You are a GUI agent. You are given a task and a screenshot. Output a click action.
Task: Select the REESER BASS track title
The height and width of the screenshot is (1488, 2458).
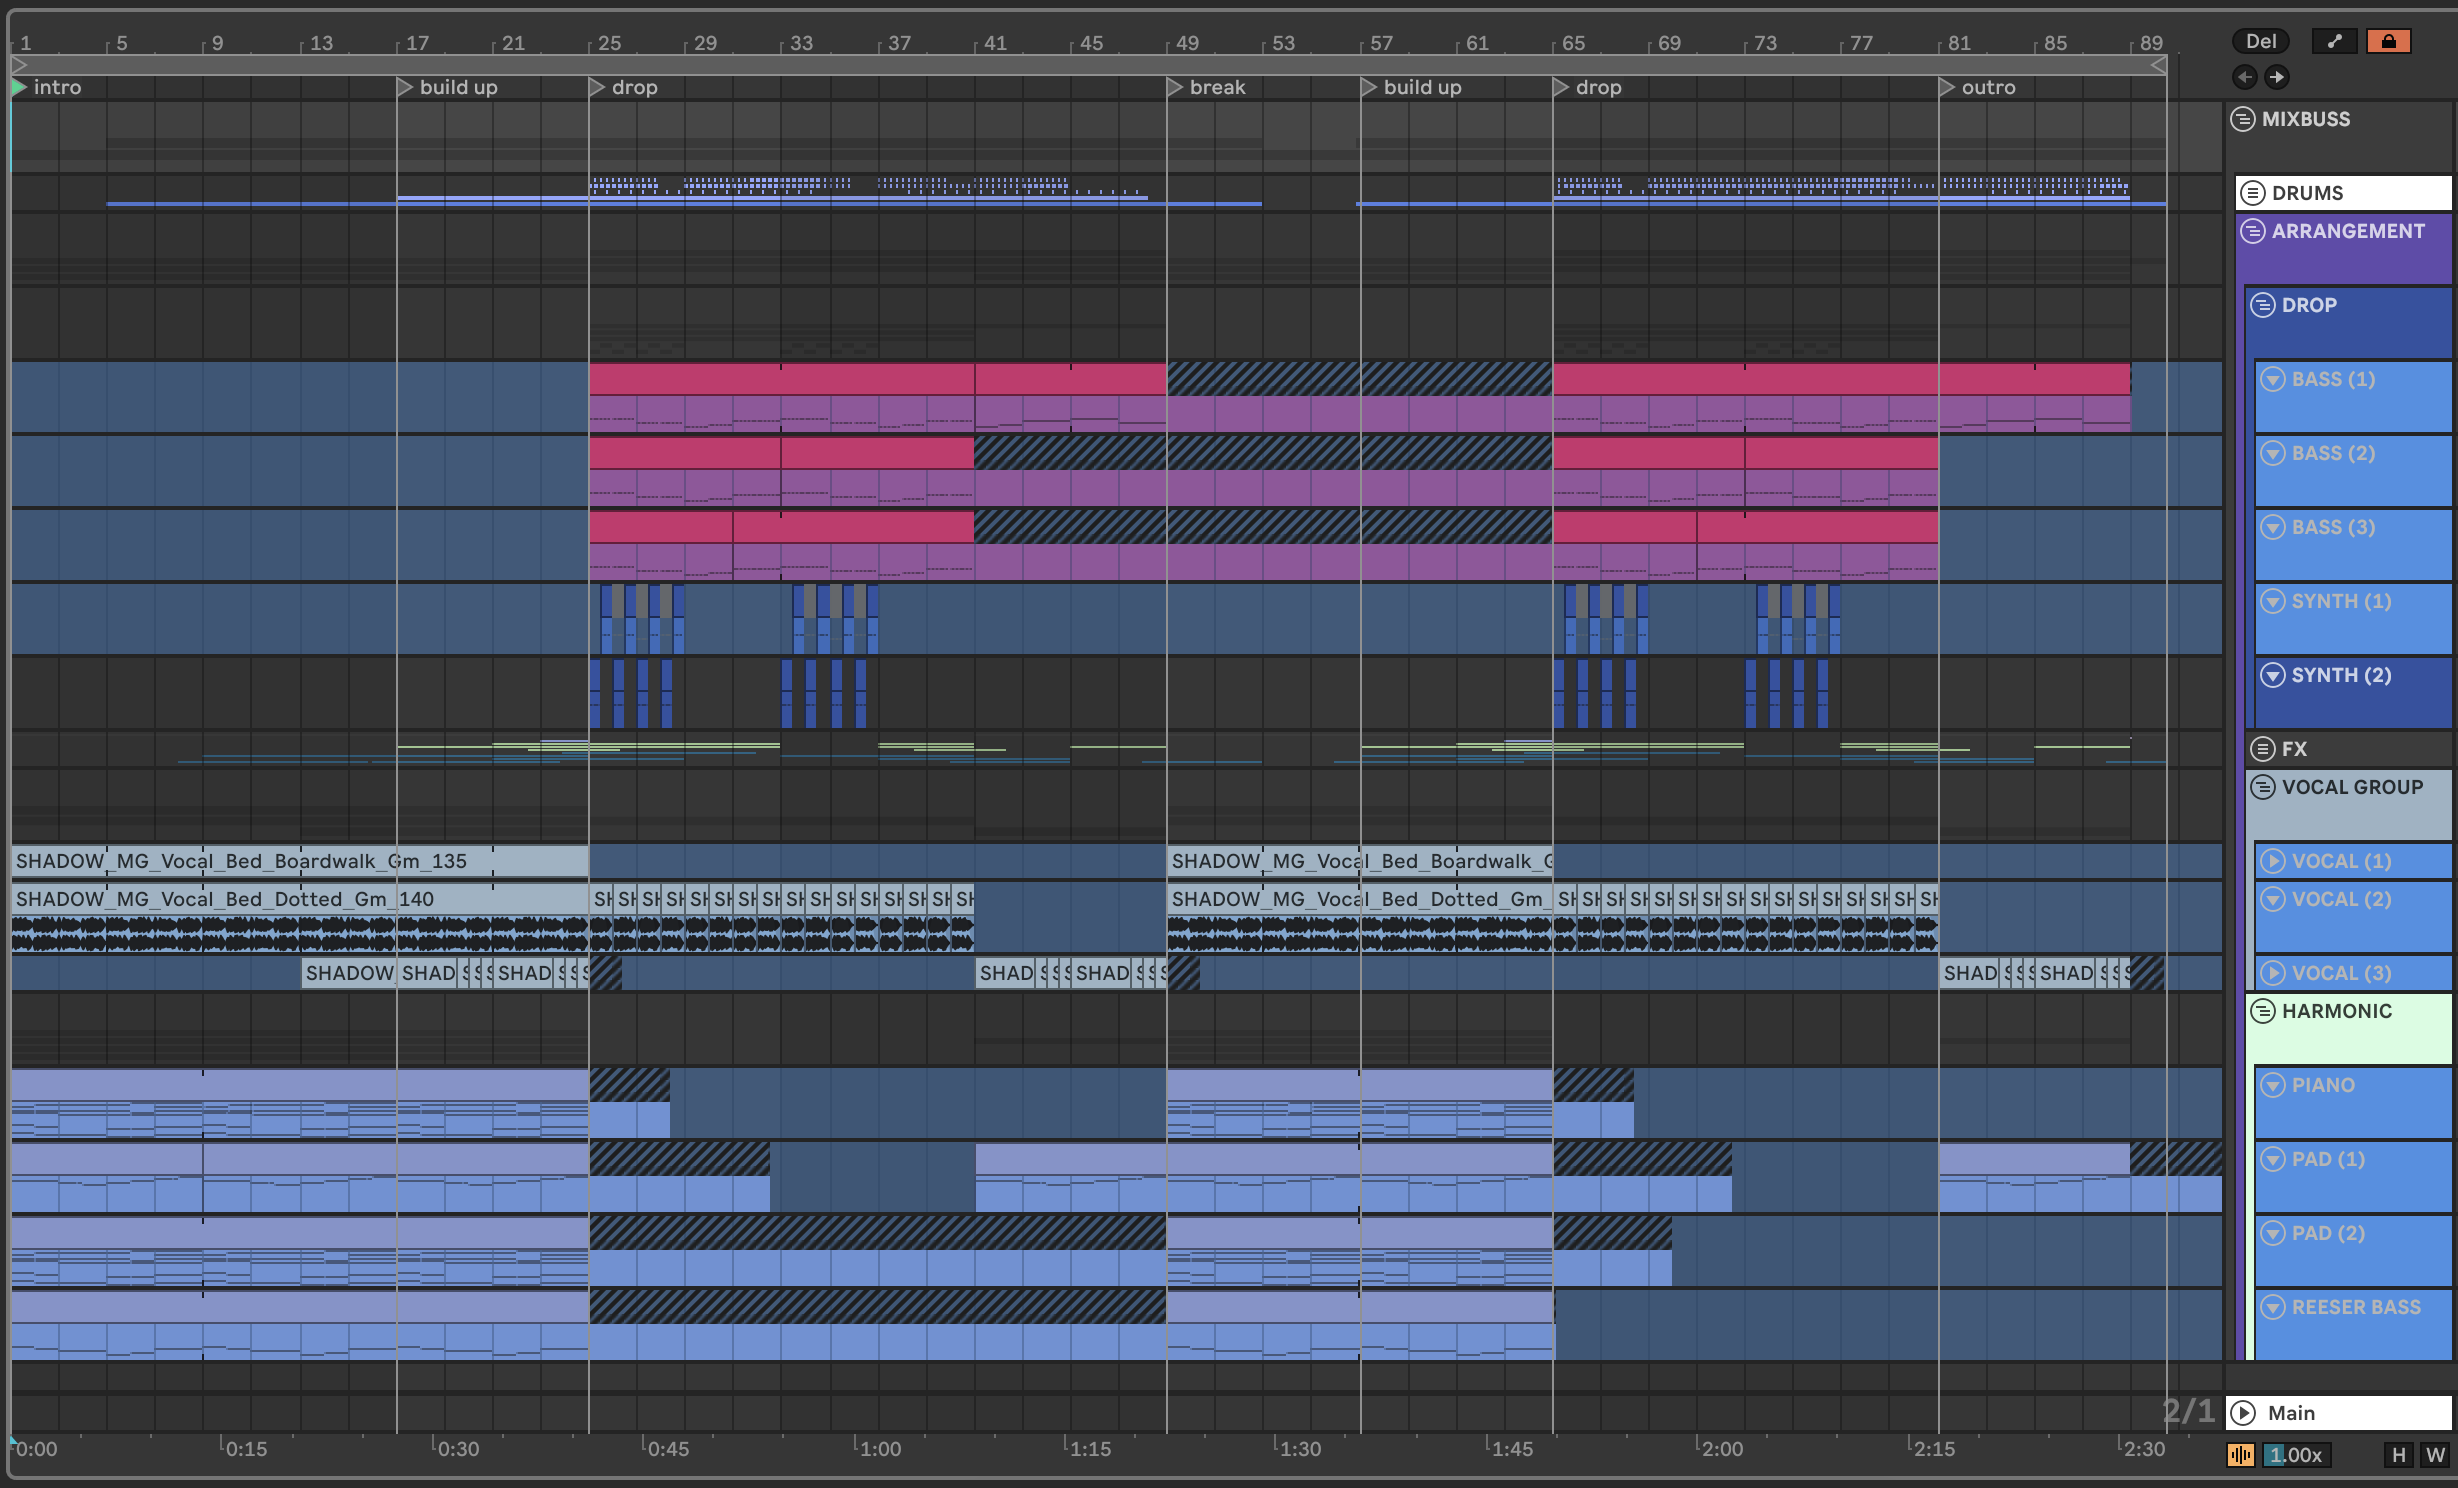tap(2355, 1307)
